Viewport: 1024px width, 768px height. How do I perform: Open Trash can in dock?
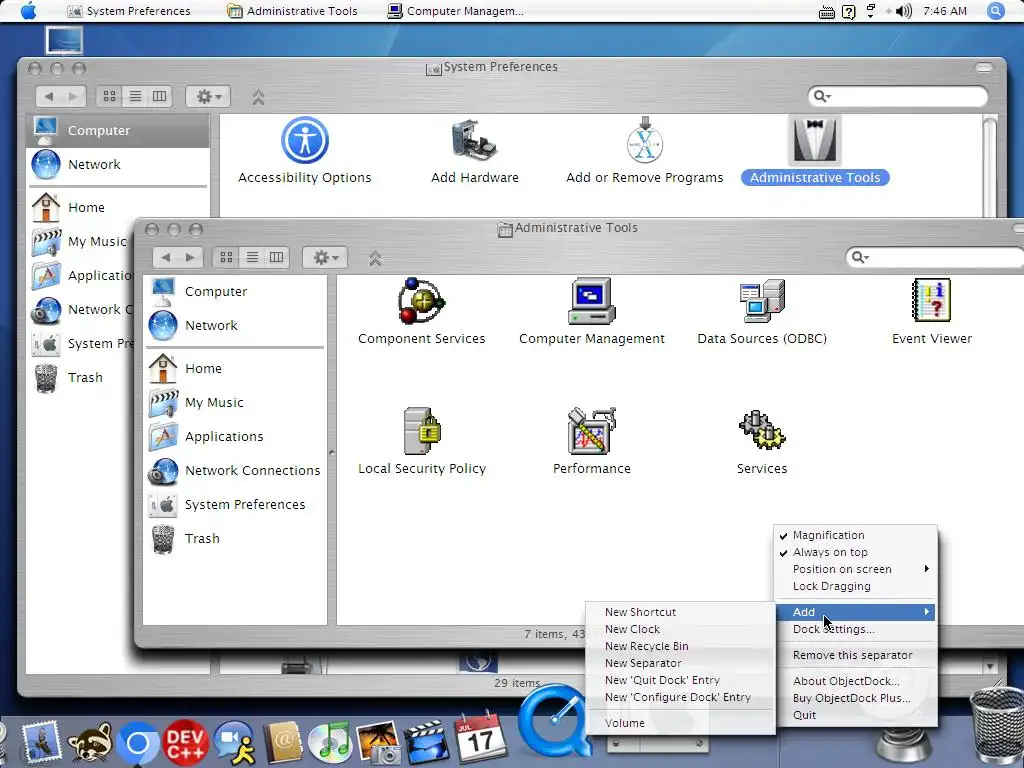[x=996, y=725]
